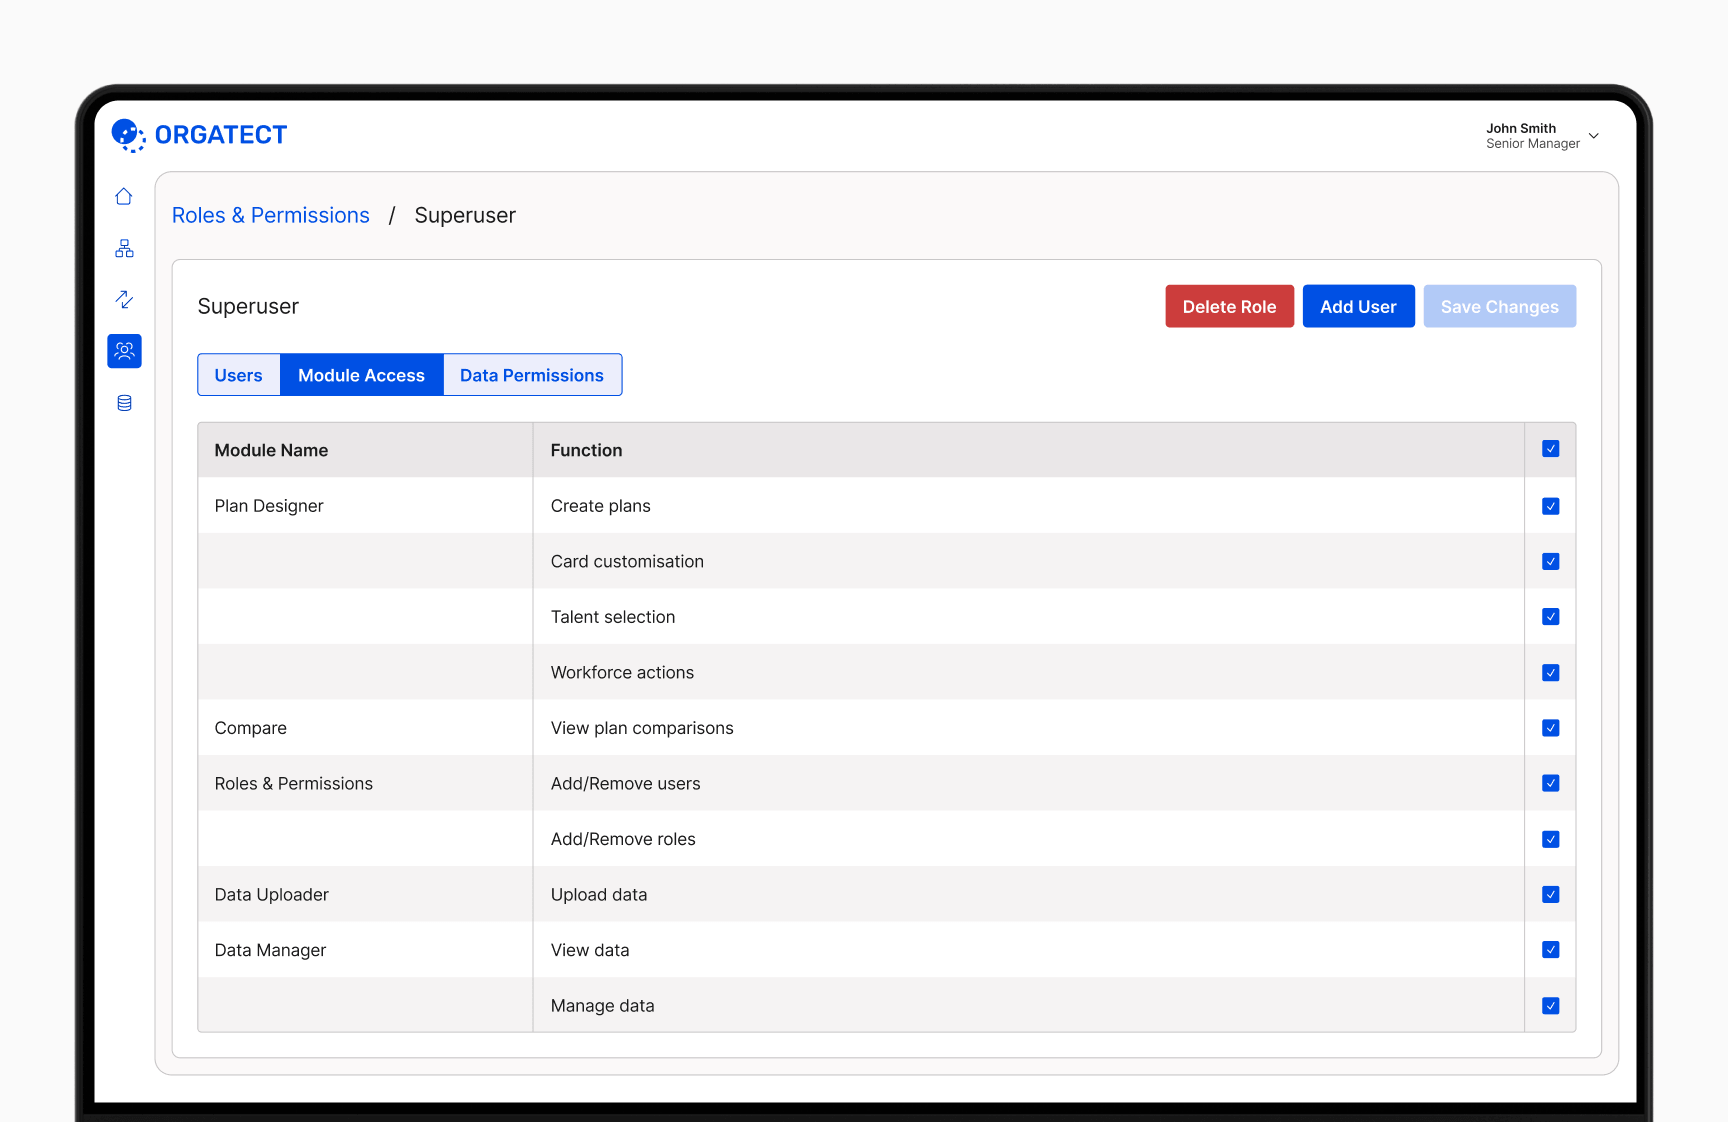Toggle the select-all header checkbox
The width and height of the screenshot is (1728, 1122).
point(1551,449)
